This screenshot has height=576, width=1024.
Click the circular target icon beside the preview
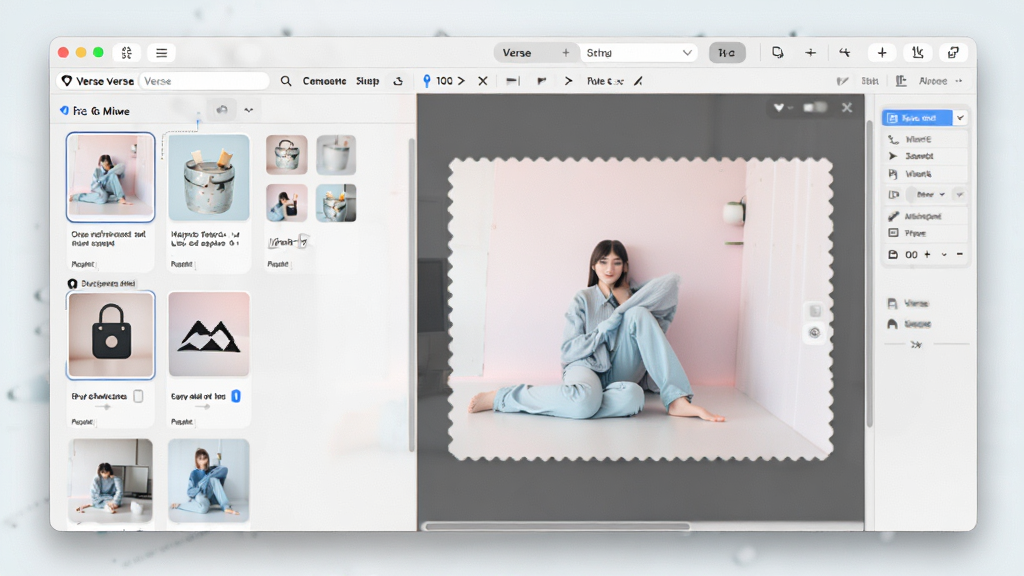coord(814,332)
